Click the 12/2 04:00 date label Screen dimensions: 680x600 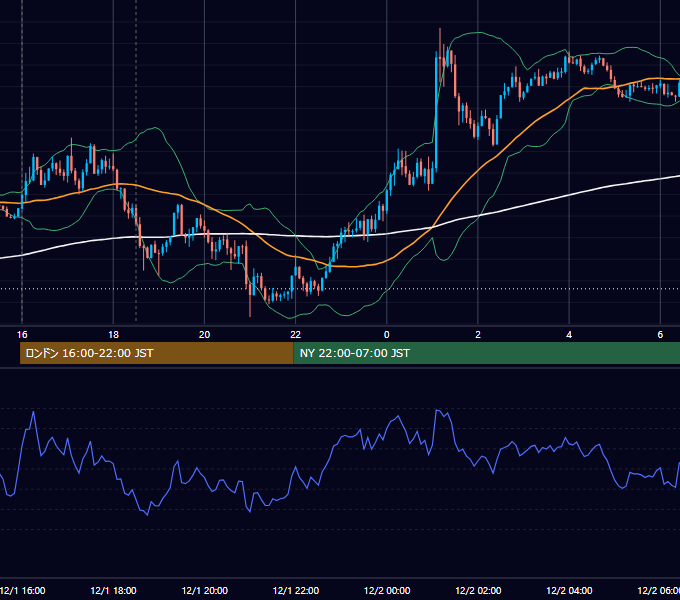point(569,591)
